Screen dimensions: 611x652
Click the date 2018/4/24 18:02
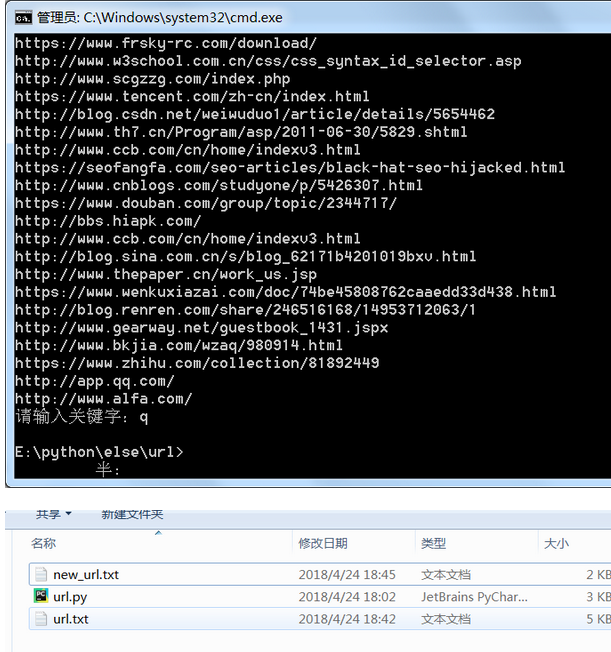click(x=347, y=597)
